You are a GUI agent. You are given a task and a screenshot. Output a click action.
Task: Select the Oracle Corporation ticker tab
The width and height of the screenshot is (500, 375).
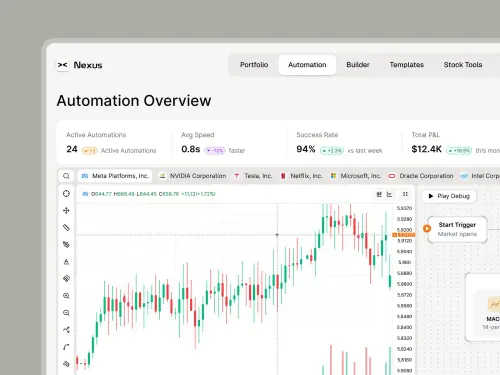(x=421, y=176)
